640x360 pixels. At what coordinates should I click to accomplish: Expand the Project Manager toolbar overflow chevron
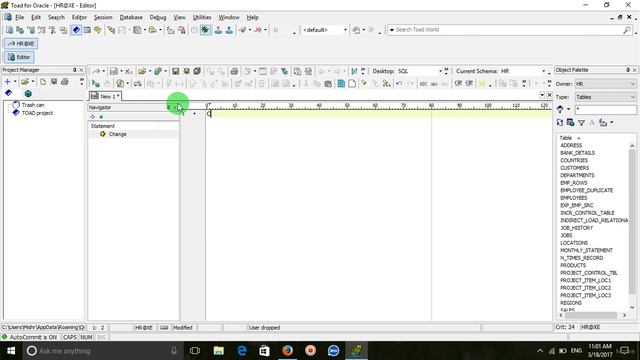point(82,82)
